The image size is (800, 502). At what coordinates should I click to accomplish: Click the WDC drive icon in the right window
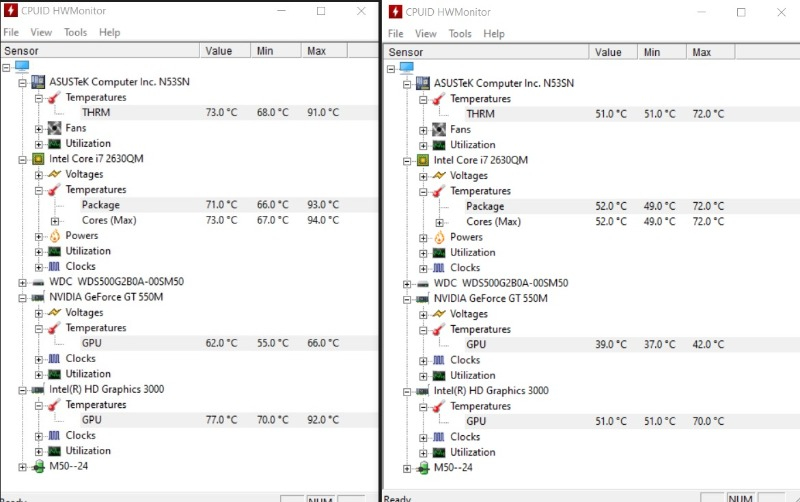tap(421, 283)
